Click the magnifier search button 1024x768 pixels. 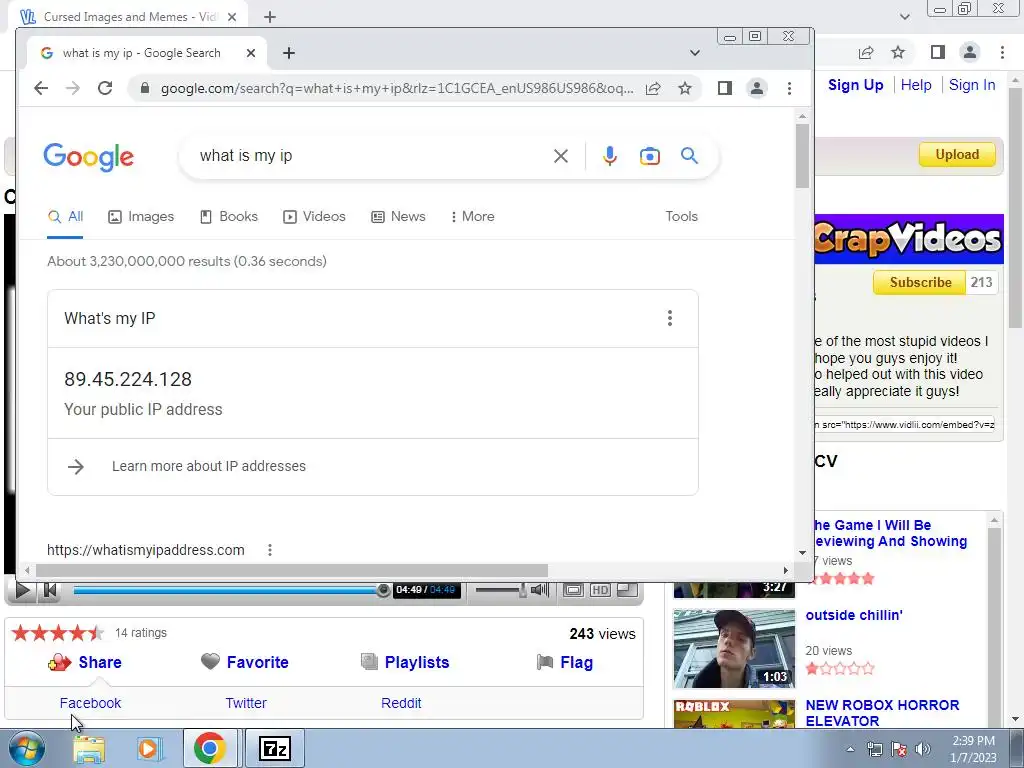(x=690, y=155)
